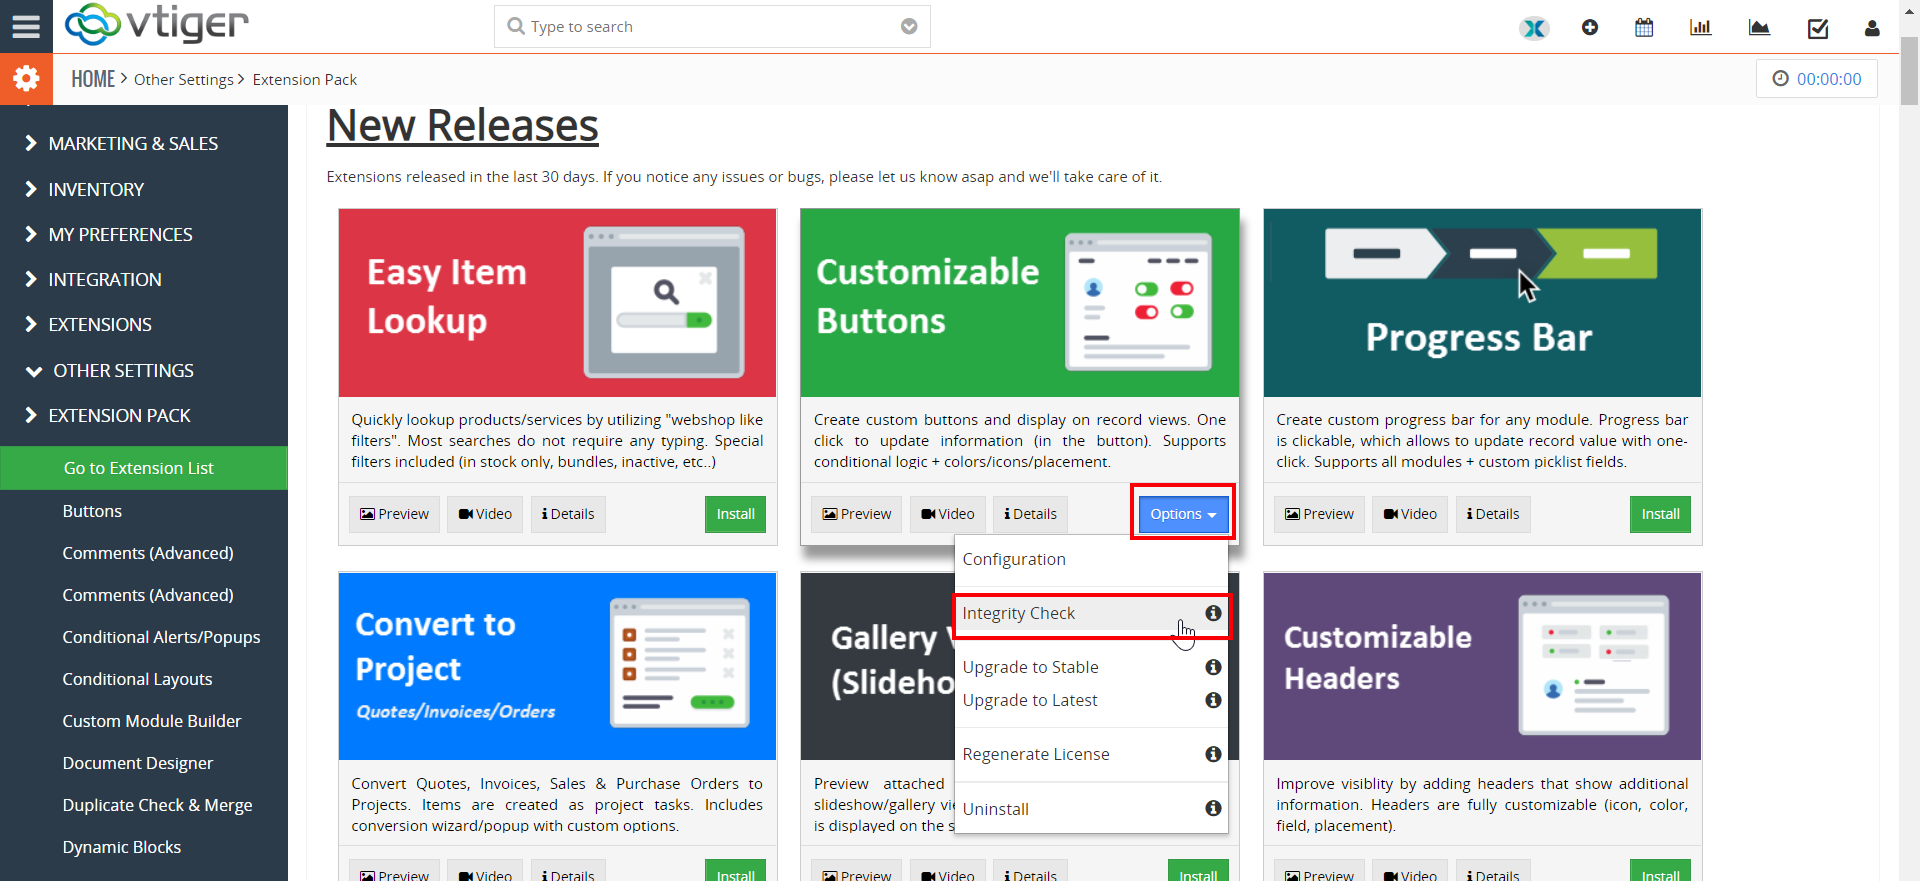The width and height of the screenshot is (1920, 881).
Task: Open Document Designer sidebar item
Action: pyautogui.click(x=138, y=763)
